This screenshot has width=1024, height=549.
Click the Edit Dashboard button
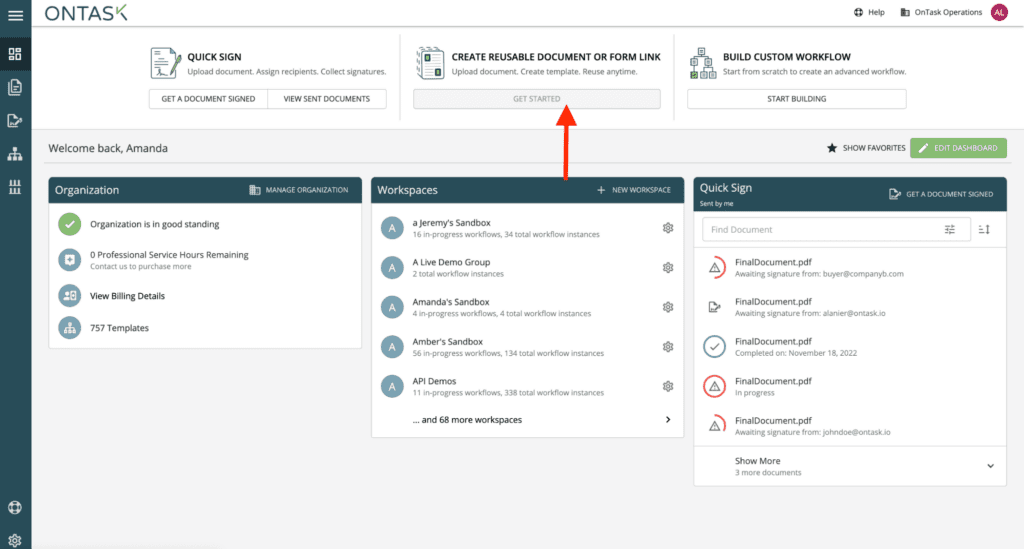[x=958, y=148]
